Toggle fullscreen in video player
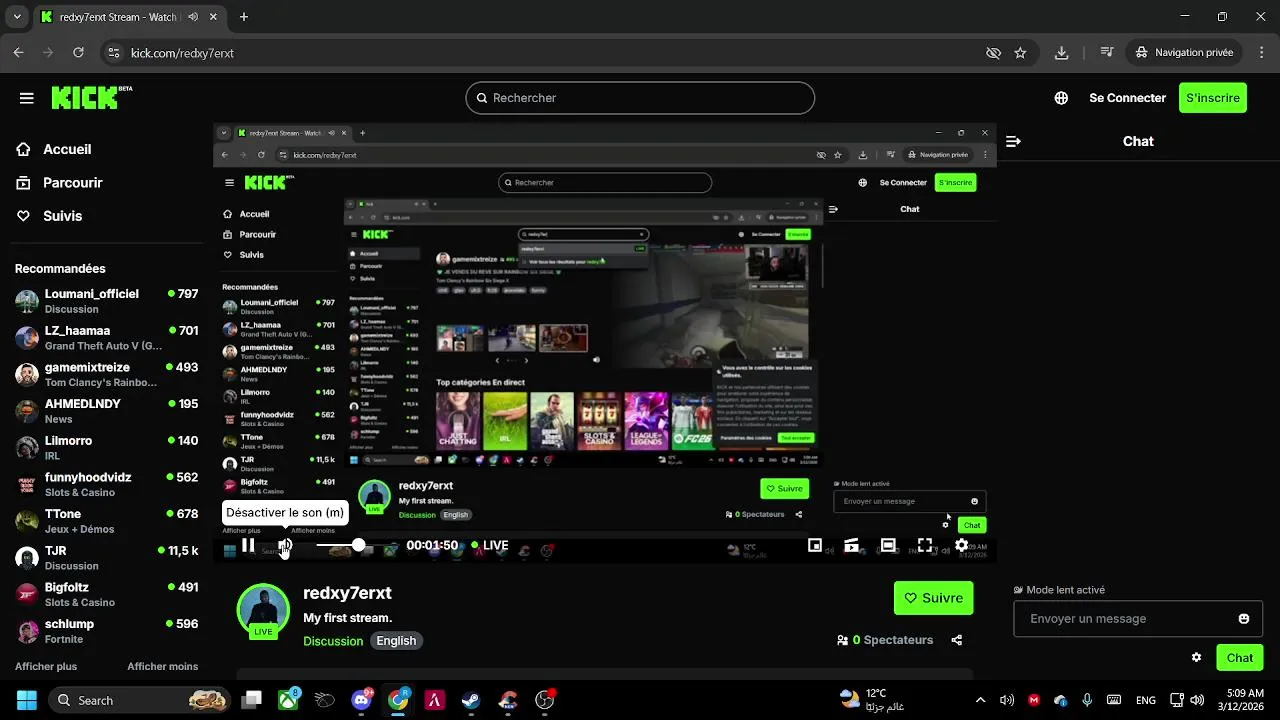The width and height of the screenshot is (1280, 720). tap(925, 545)
